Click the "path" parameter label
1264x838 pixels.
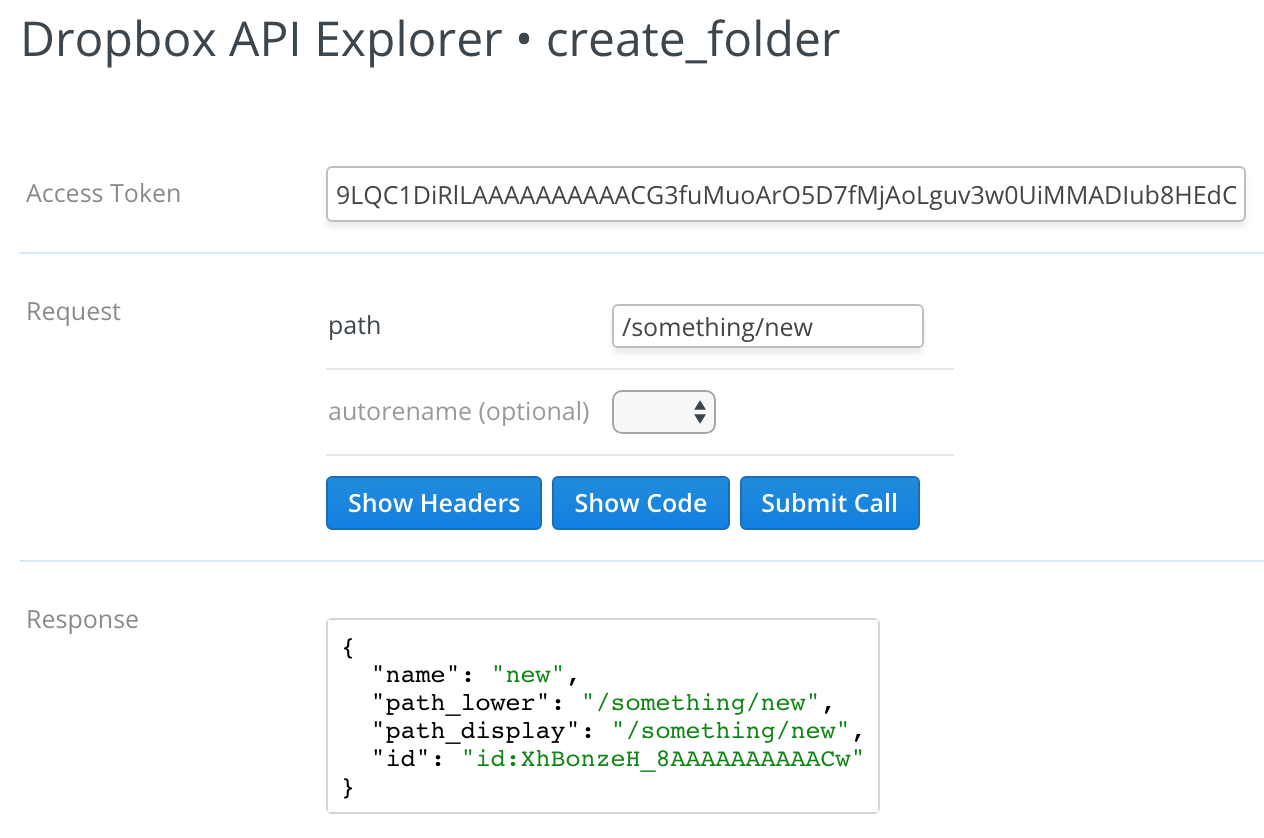[x=354, y=326]
